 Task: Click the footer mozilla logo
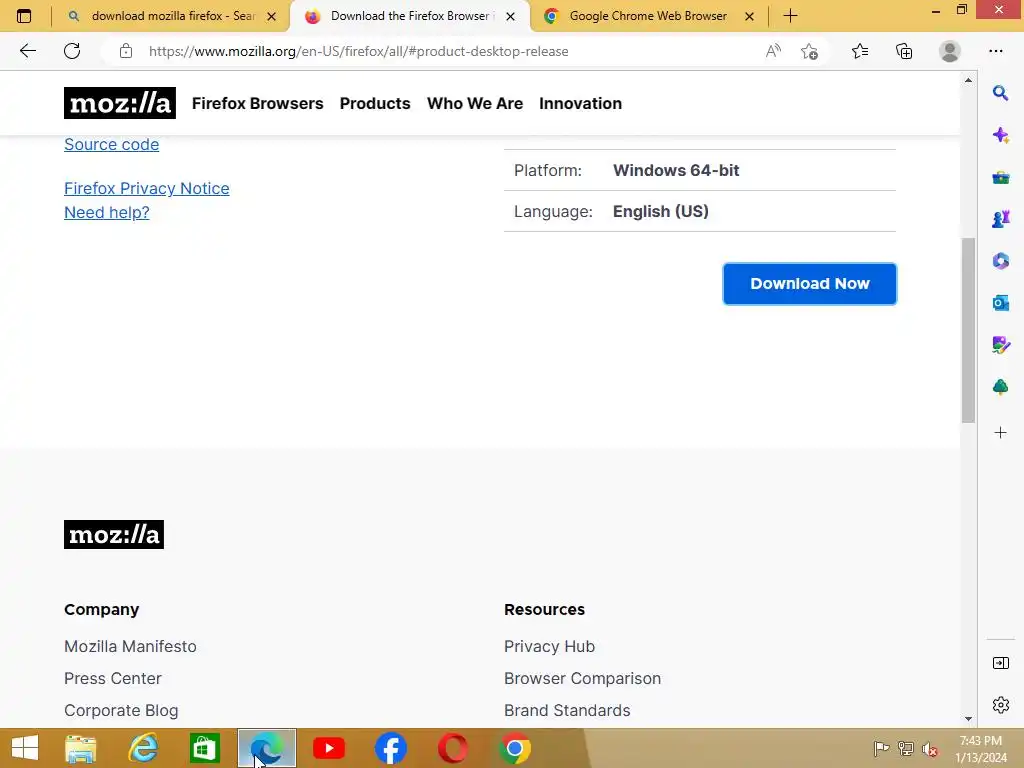pyautogui.click(x=114, y=534)
